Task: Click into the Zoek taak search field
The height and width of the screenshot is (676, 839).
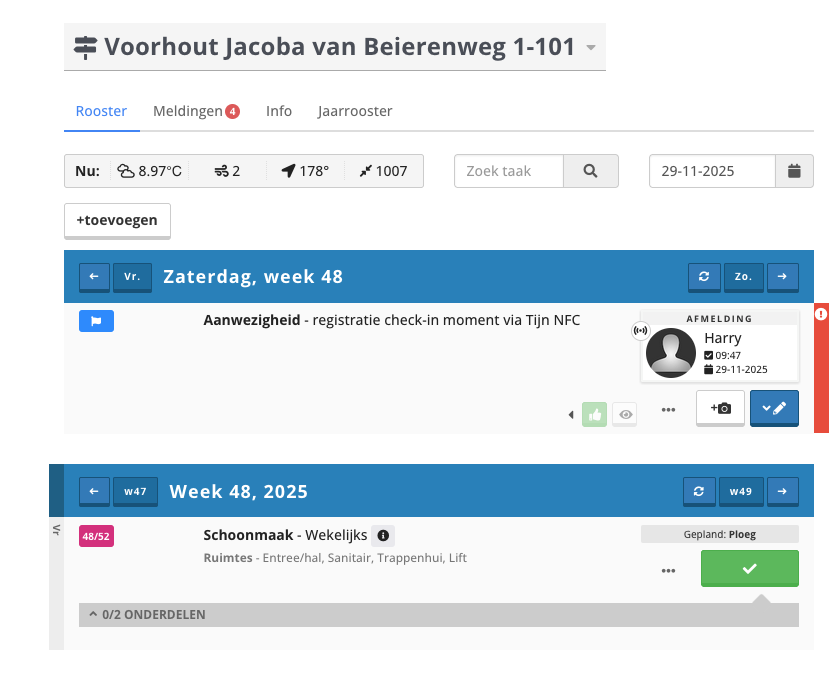Action: tap(509, 171)
